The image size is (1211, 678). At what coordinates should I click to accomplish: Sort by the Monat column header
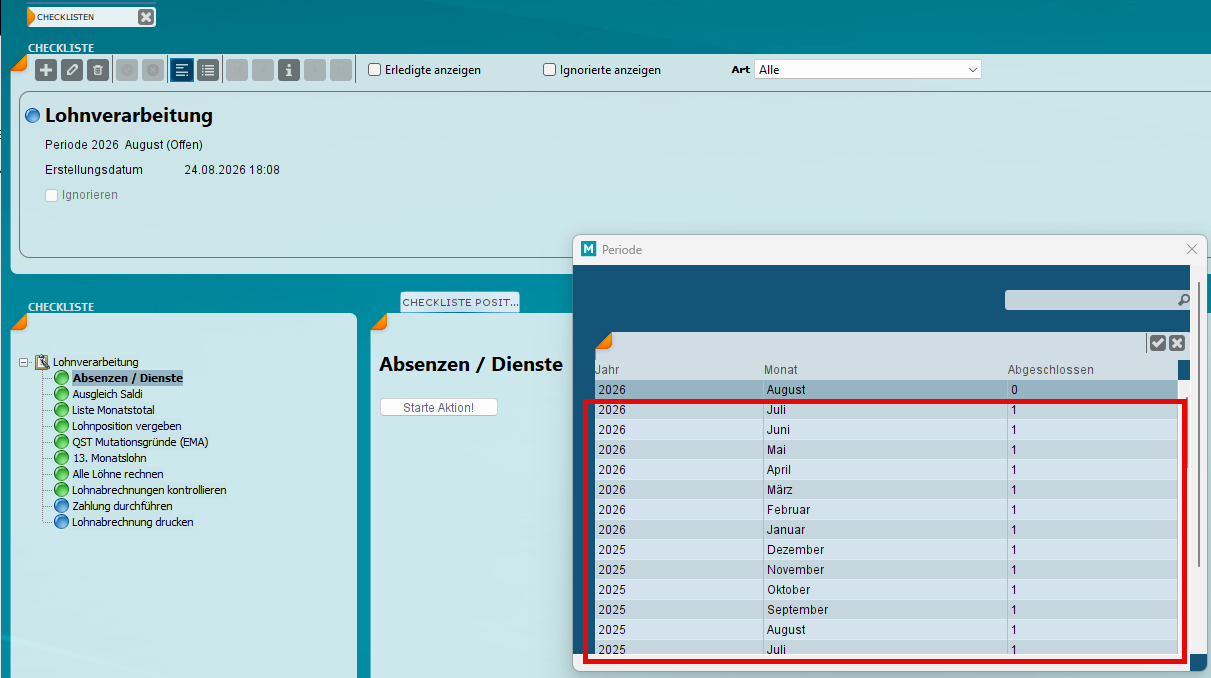781,370
